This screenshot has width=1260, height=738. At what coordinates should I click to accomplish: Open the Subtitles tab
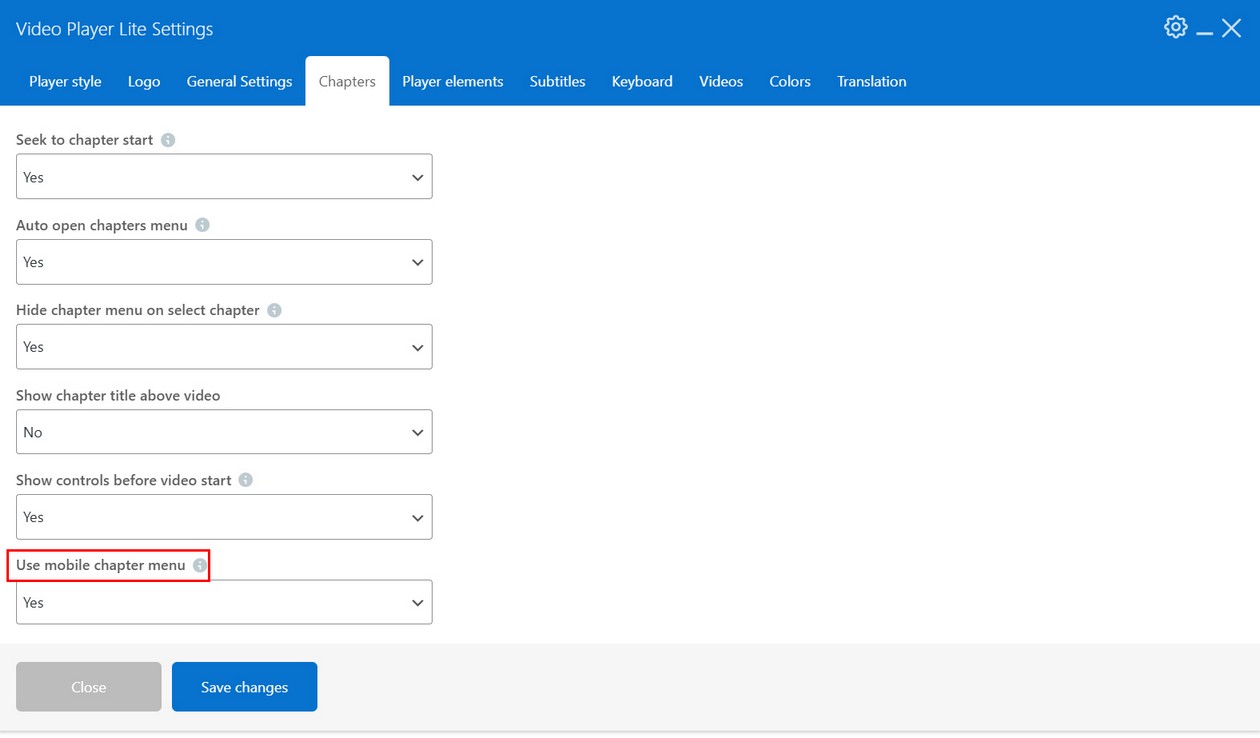[557, 82]
